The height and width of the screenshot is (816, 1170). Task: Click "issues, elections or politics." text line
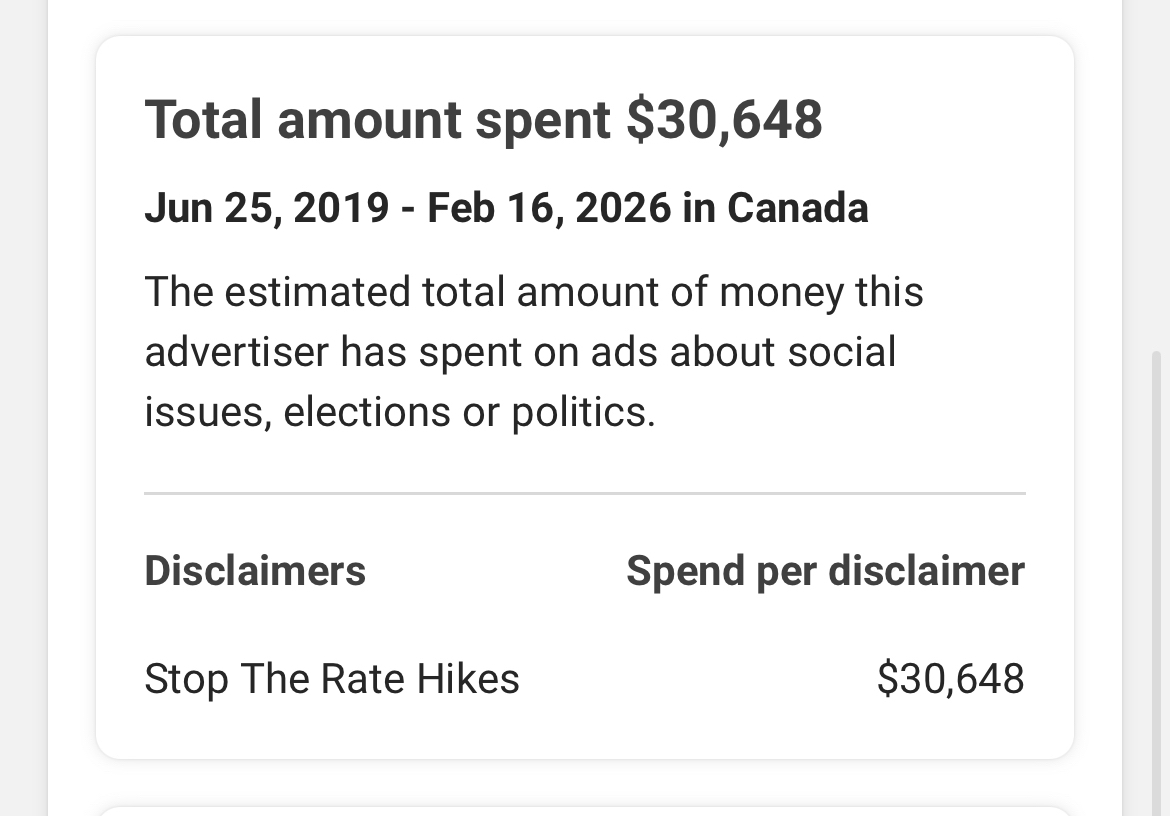pyautogui.click(x=400, y=412)
